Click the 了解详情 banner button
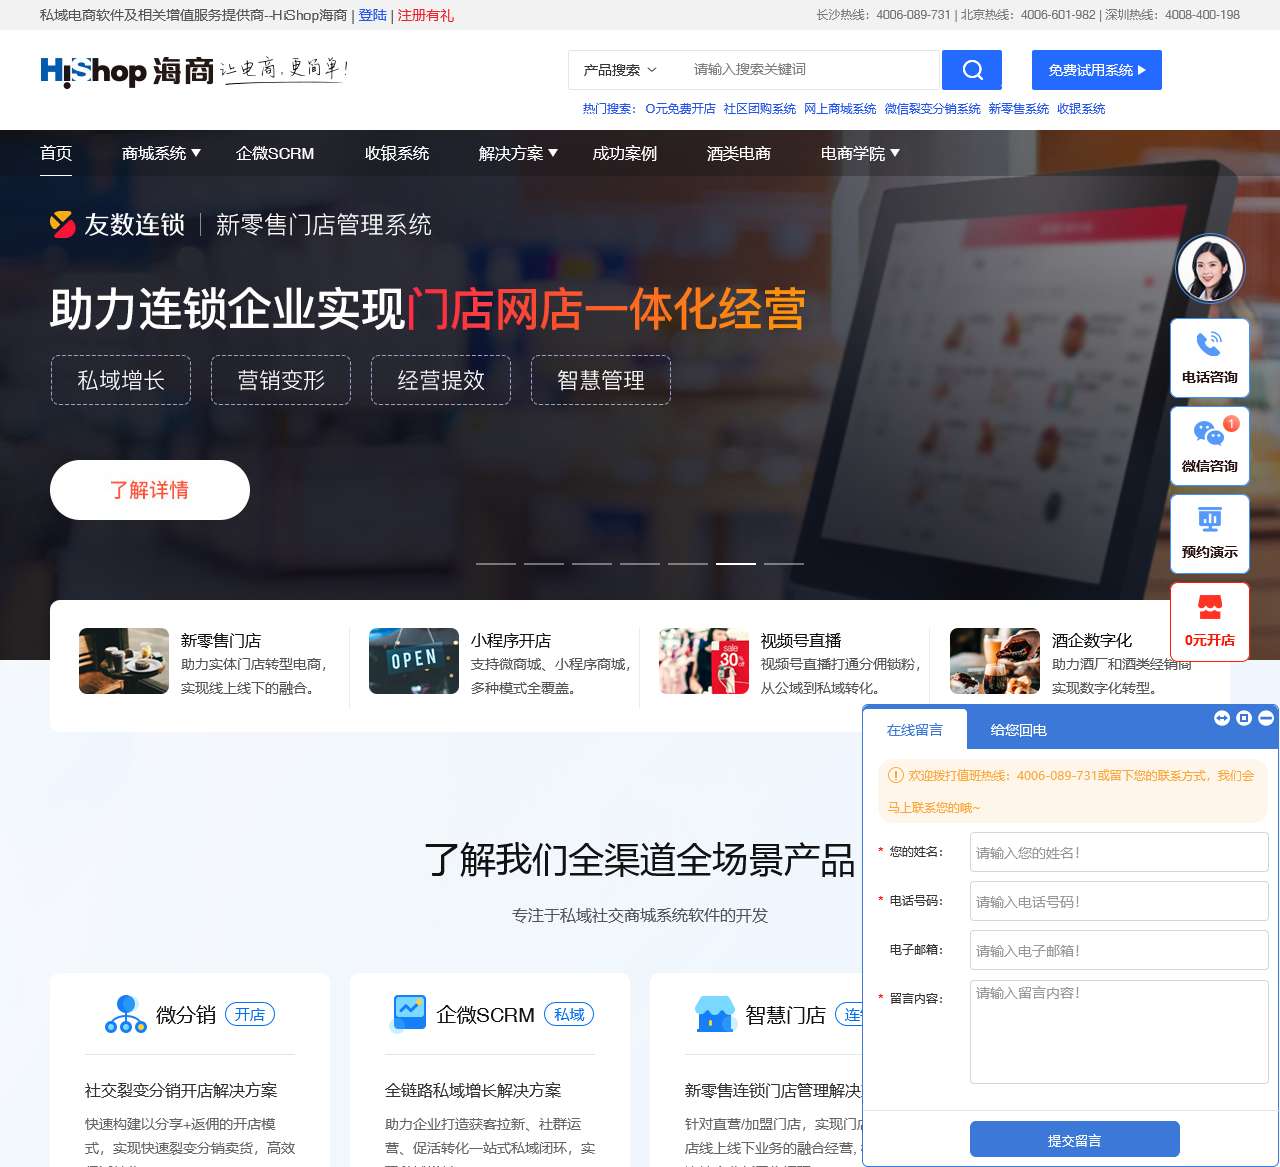 150,490
